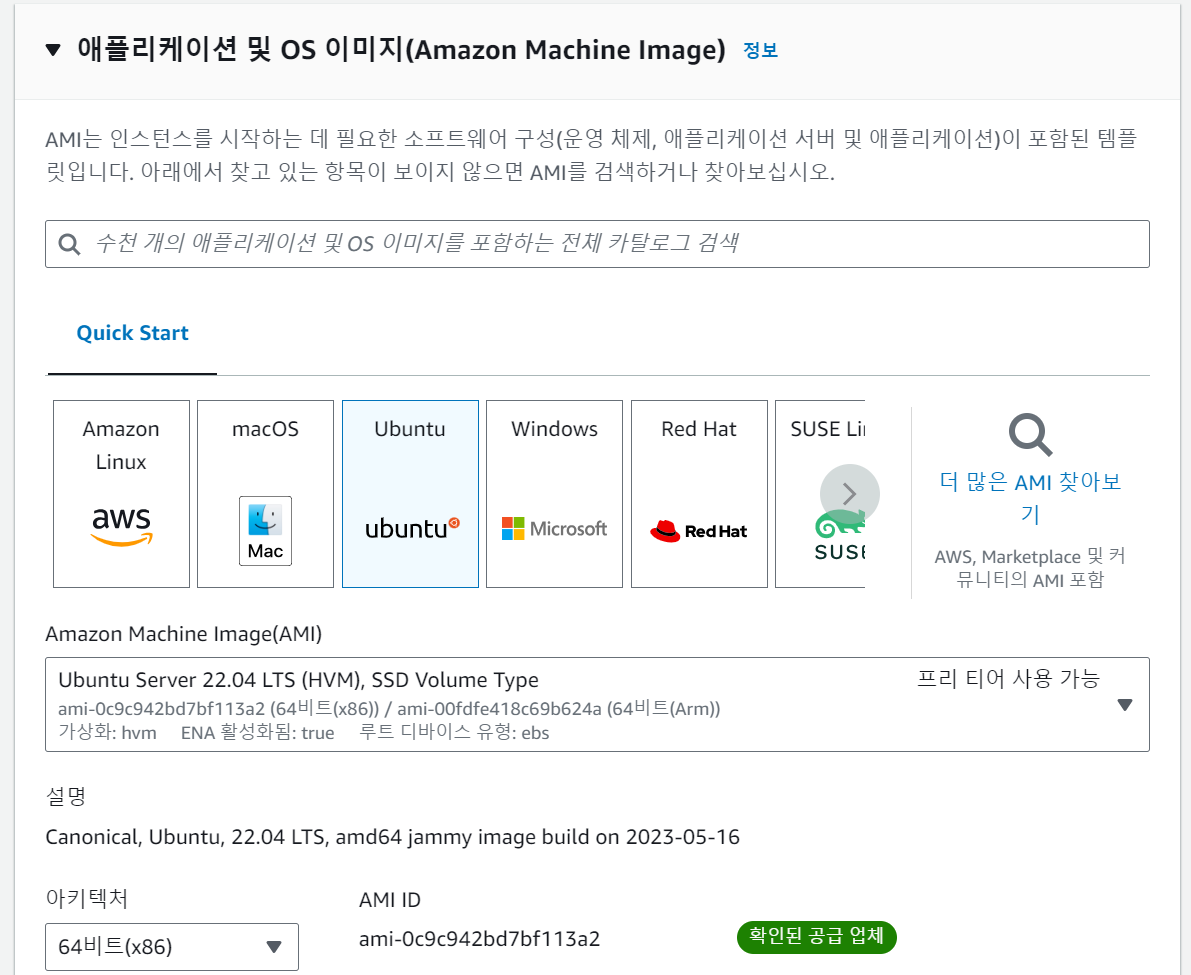Click the large magnifier browse AMI icon
Image resolution: width=1191 pixels, height=975 pixels.
[1030, 434]
